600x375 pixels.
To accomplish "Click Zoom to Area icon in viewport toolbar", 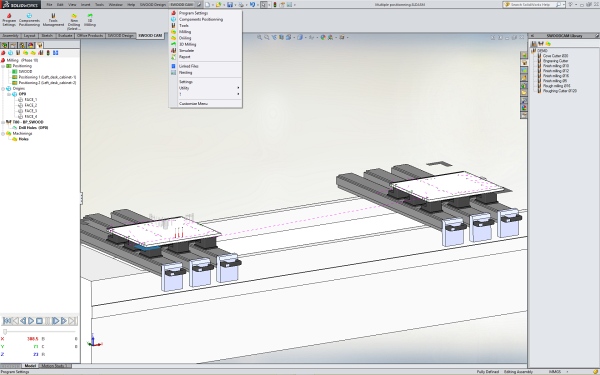I will point(267,37).
